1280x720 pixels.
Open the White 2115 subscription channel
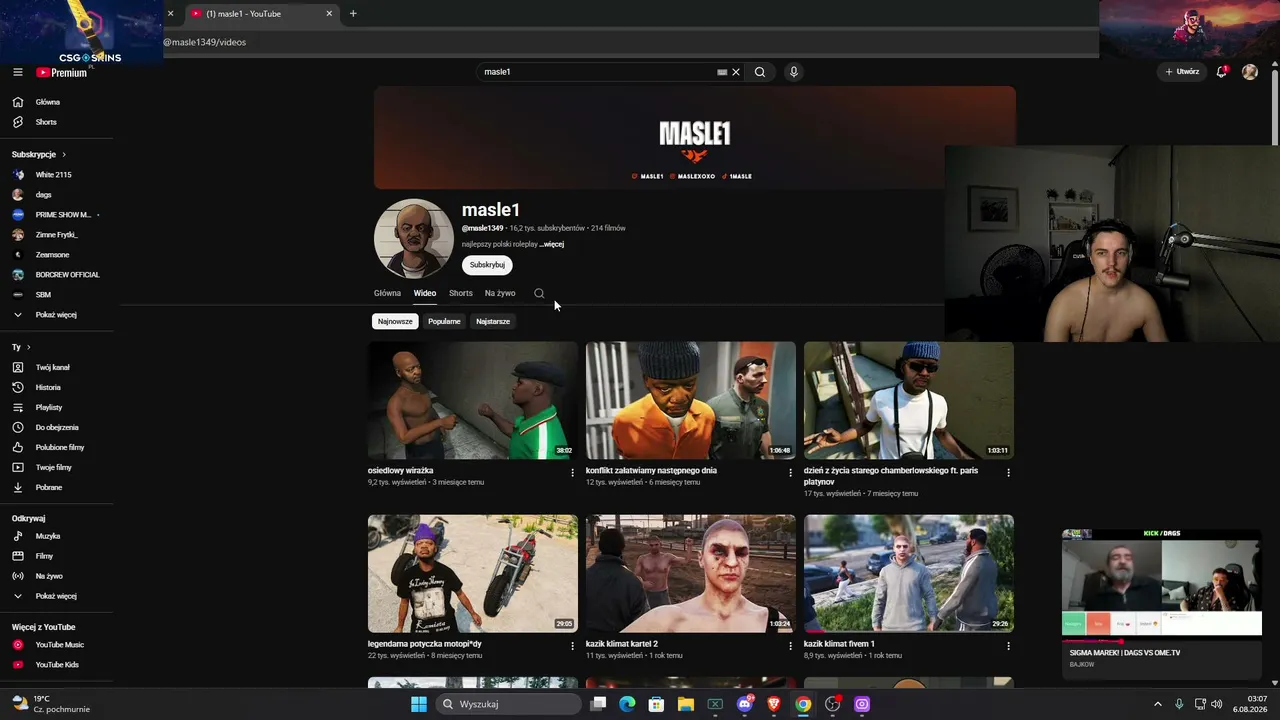coord(54,175)
